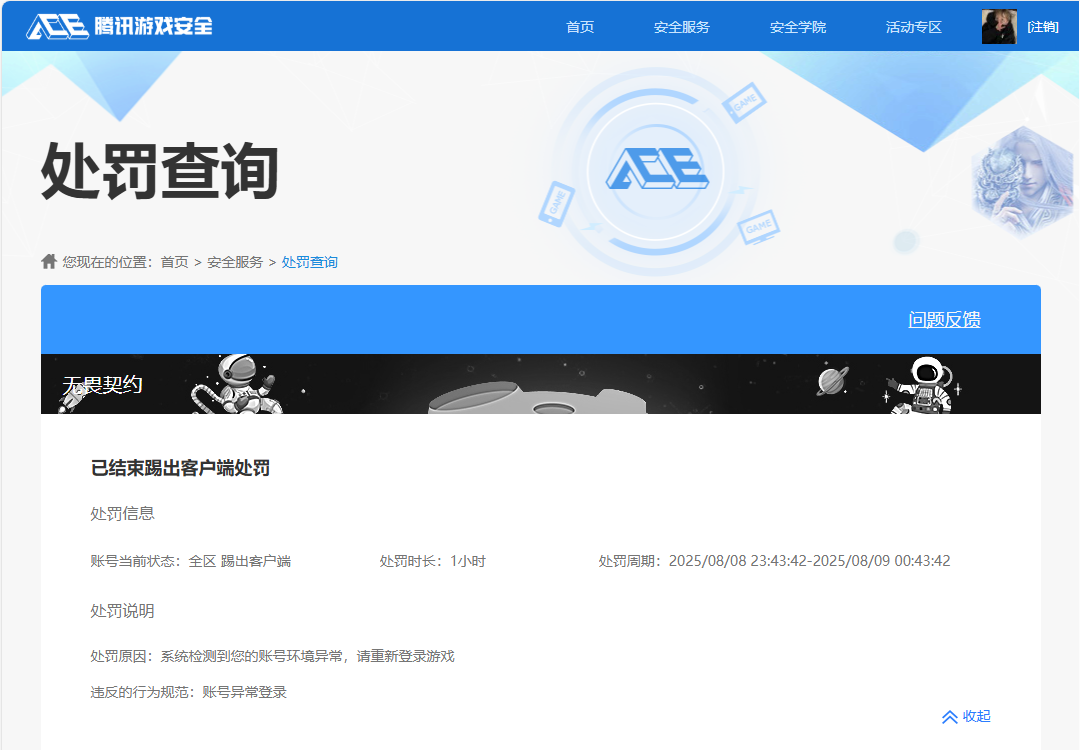Open the 首页 navigation menu item

(580, 27)
